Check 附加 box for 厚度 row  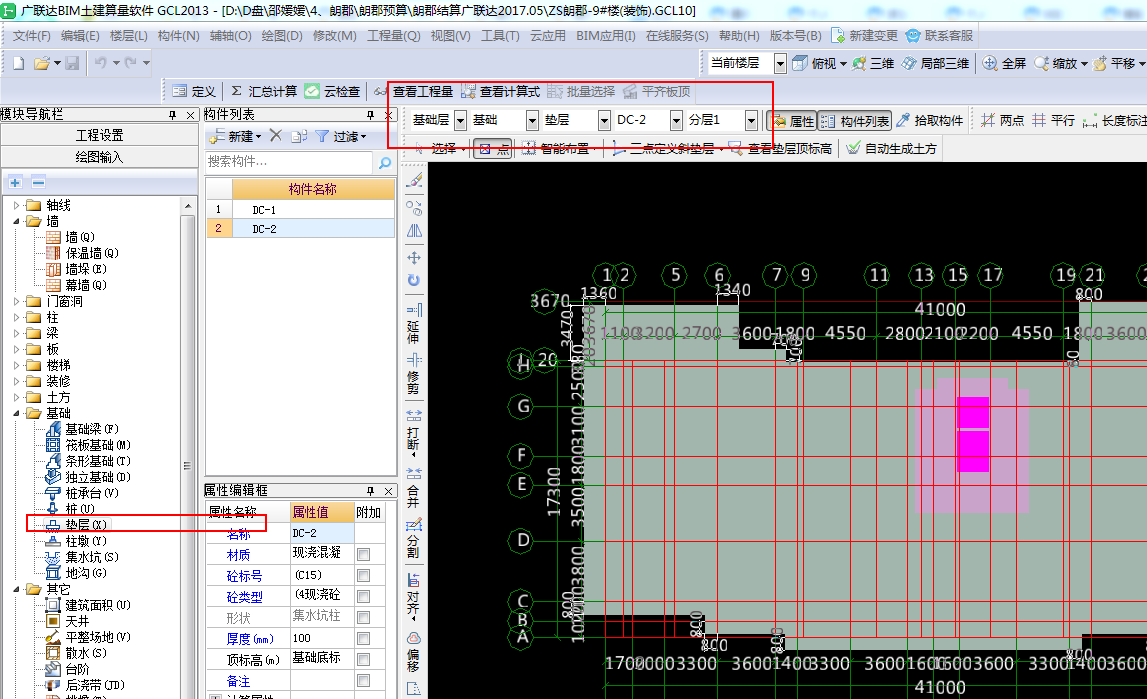[x=363, y=639]
